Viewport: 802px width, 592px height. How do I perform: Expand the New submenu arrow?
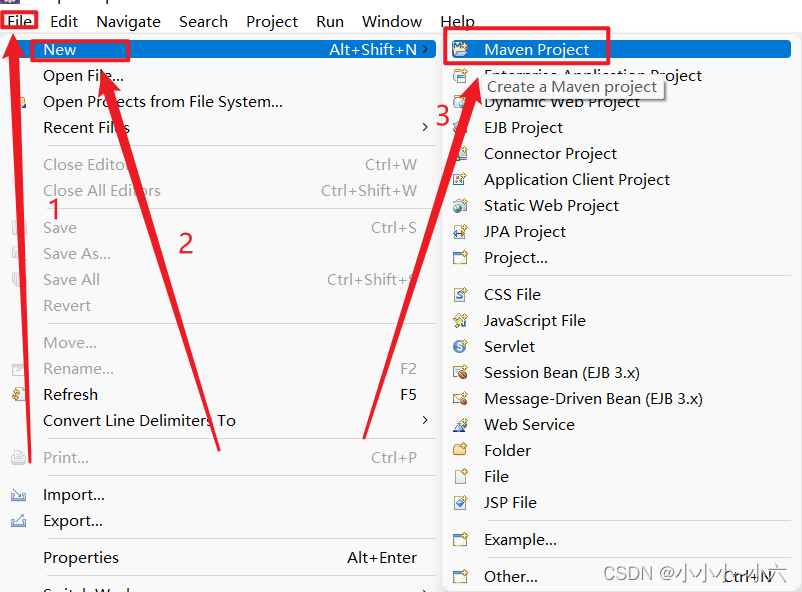[x=425, y=50]
